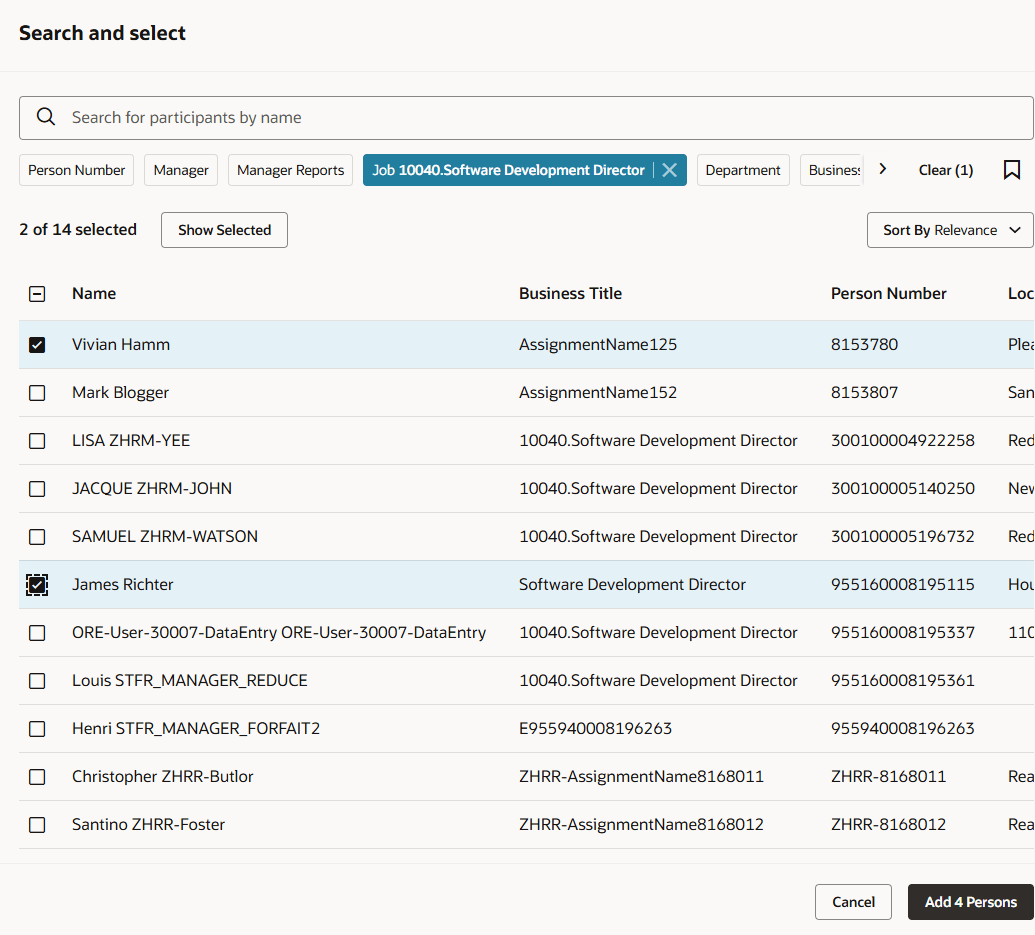1035x935 pixels.
Task: Click person number 955160008195115
Action: [x=902, y=585]
